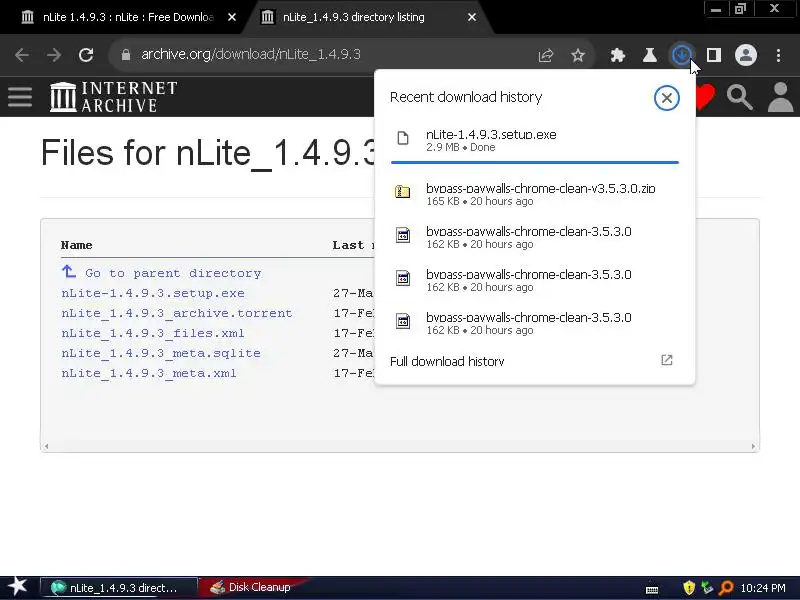Click the orange magnifier tray icon

pyautogui.click(x=725, y=588)
